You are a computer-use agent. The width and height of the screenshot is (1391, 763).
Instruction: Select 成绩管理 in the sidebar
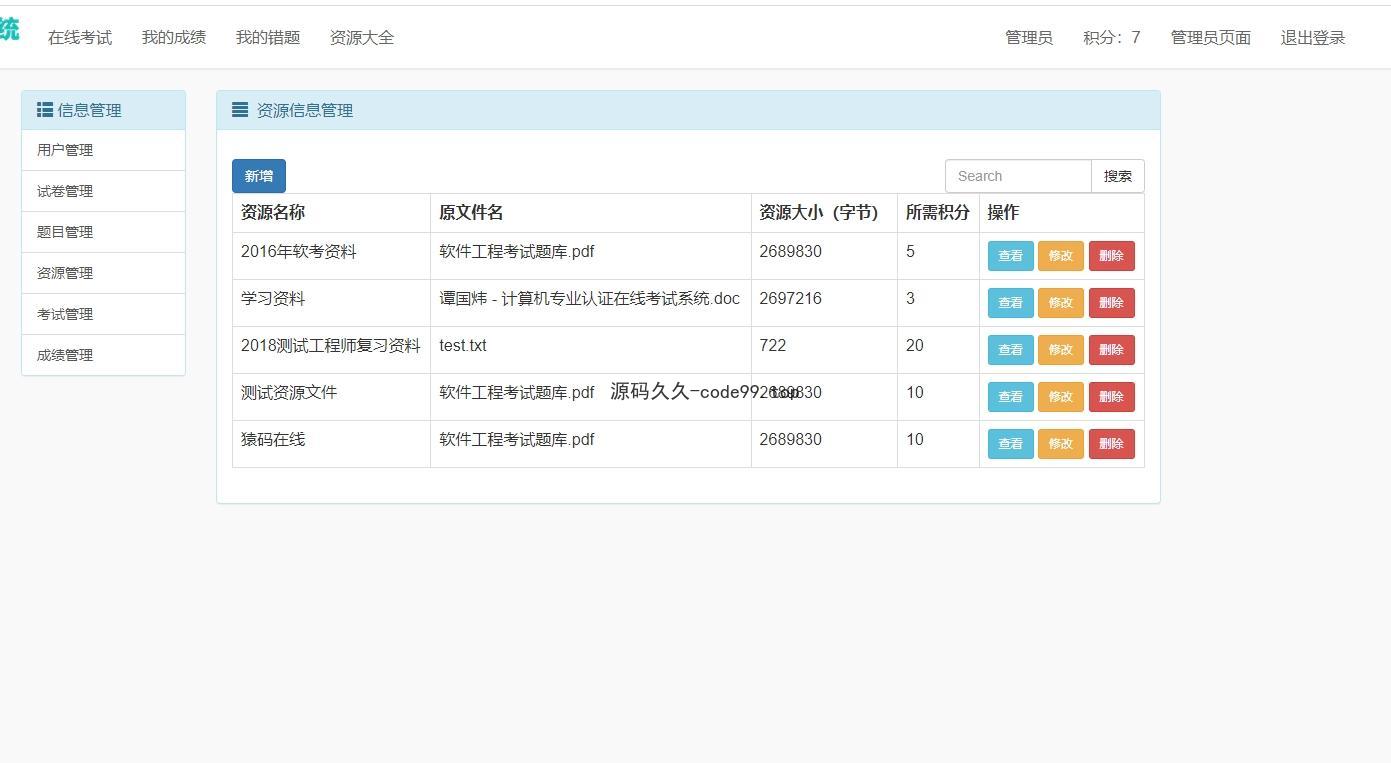pos(65,355)
